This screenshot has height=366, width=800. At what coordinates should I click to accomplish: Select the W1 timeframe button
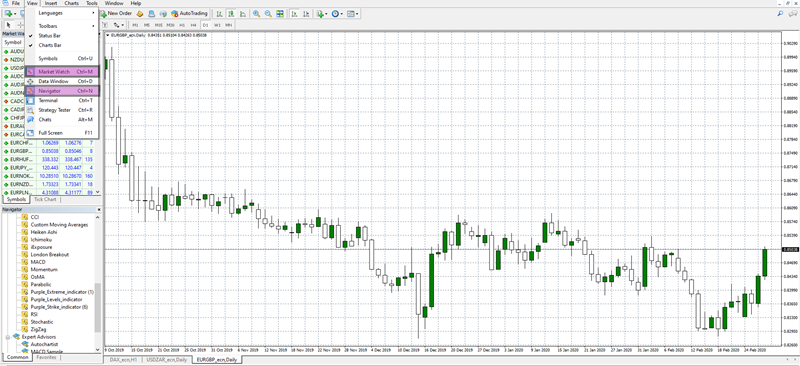click(217, 25)
